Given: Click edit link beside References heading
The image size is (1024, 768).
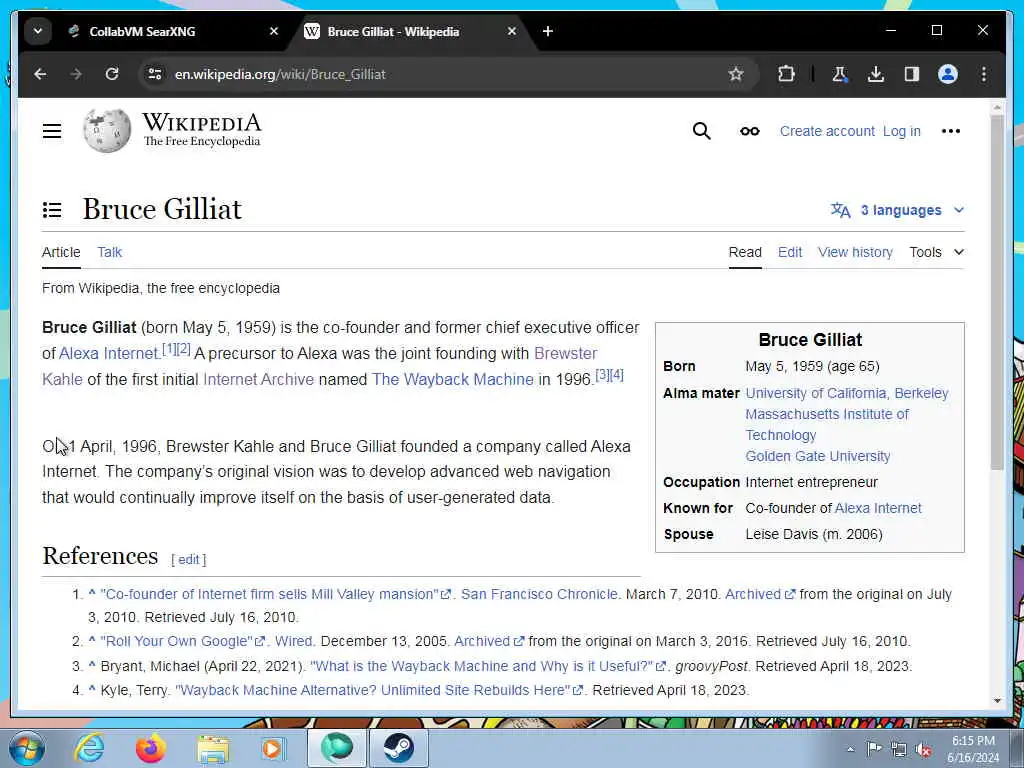Looking at the screenshot, I should 189,560.
